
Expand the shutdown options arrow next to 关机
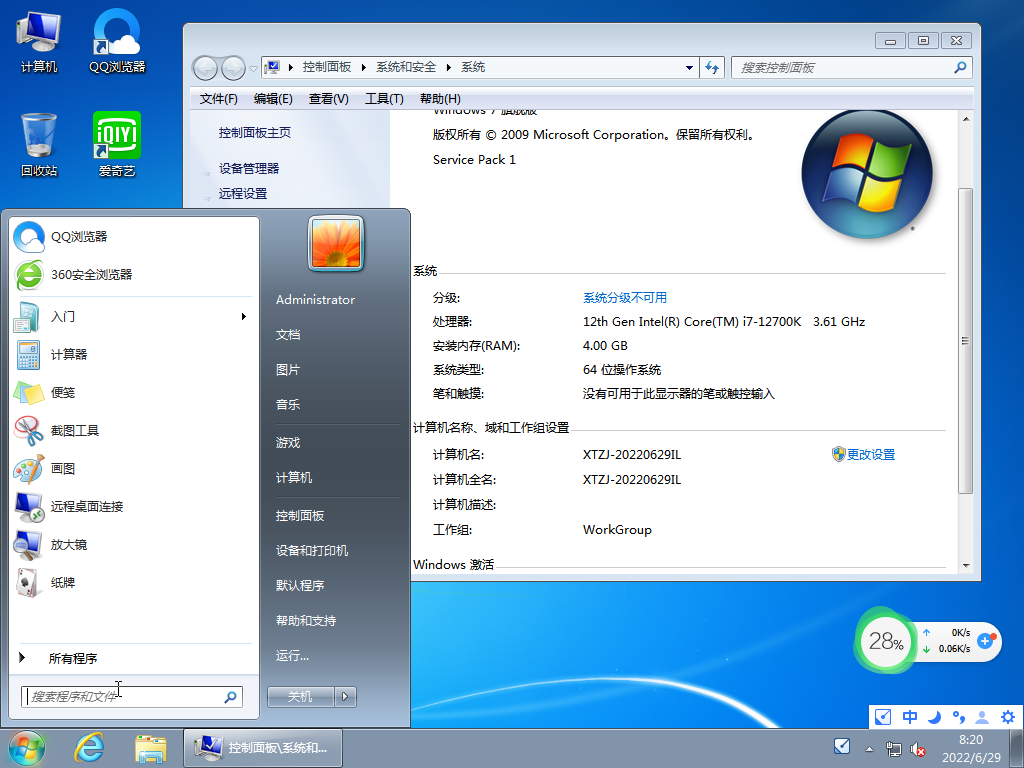click(x=344, y=697)
